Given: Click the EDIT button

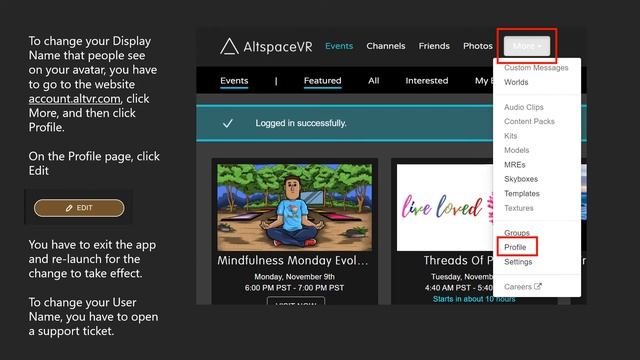Looking at the screenshot, I should tap(79, 208).
